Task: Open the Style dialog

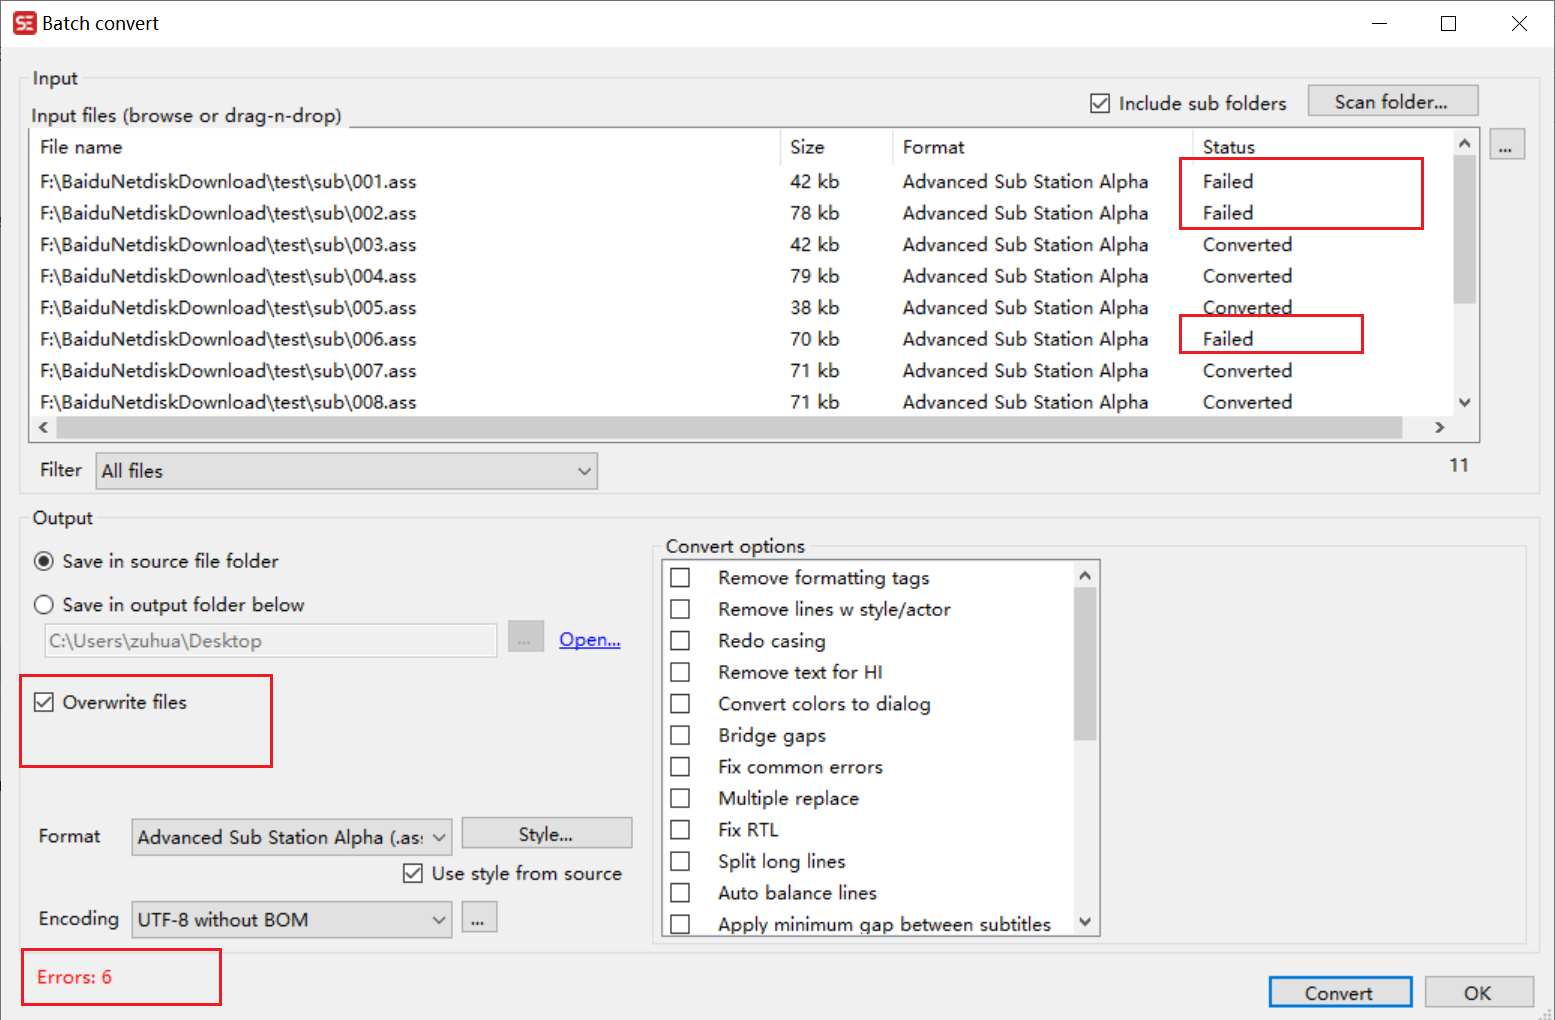Action: pyautogui.click(x=546, y=832)
